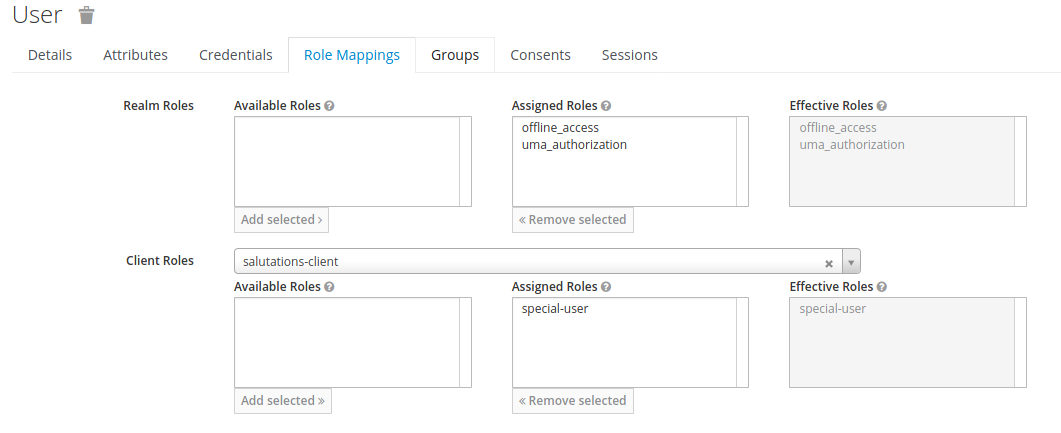
Task: Select offline_access in Assigned Roles list
Action: pyautogui.click(x=560, y=127)
